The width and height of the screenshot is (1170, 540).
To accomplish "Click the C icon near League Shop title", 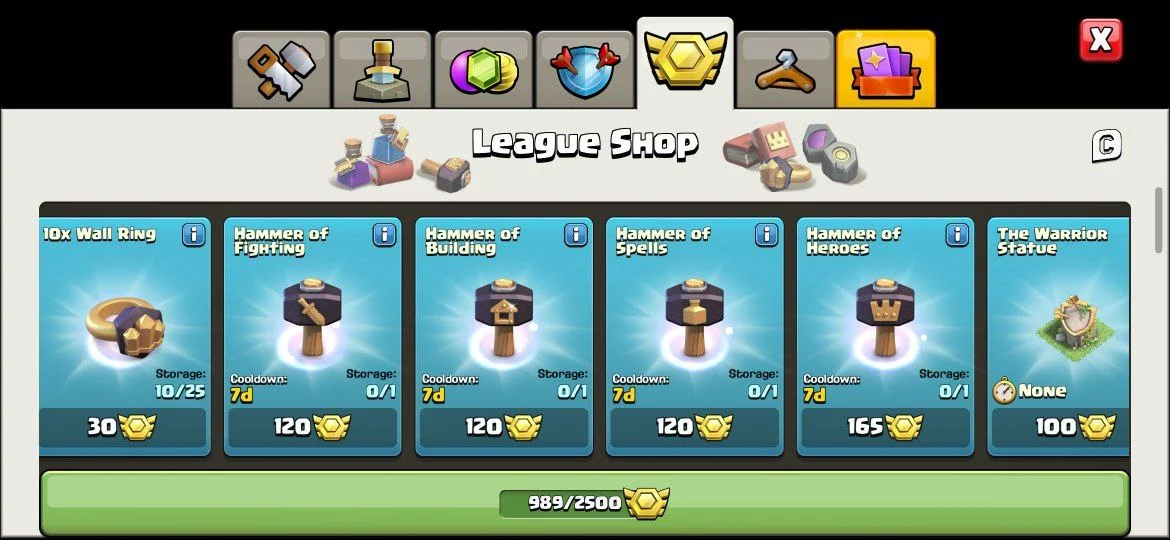I will coord(1107,145).
